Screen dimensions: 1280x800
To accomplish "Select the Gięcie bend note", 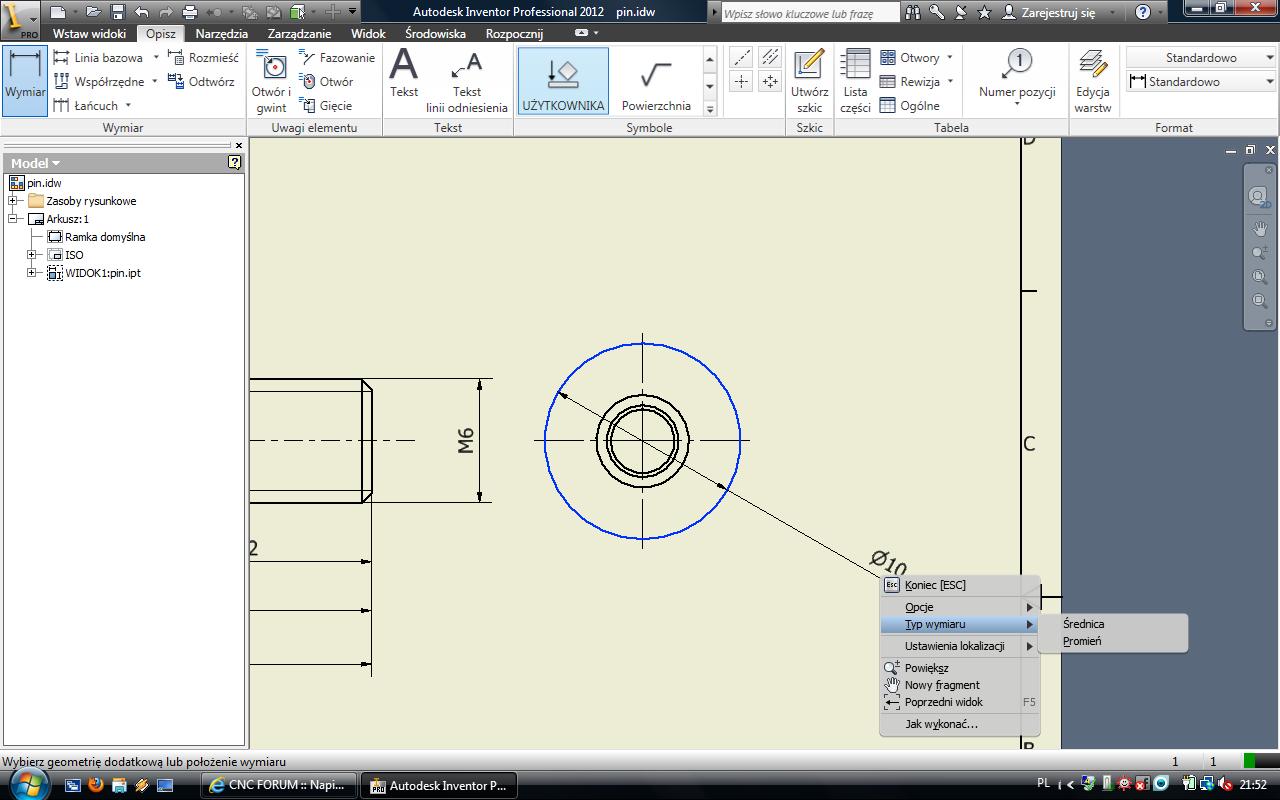I will 326,106.
